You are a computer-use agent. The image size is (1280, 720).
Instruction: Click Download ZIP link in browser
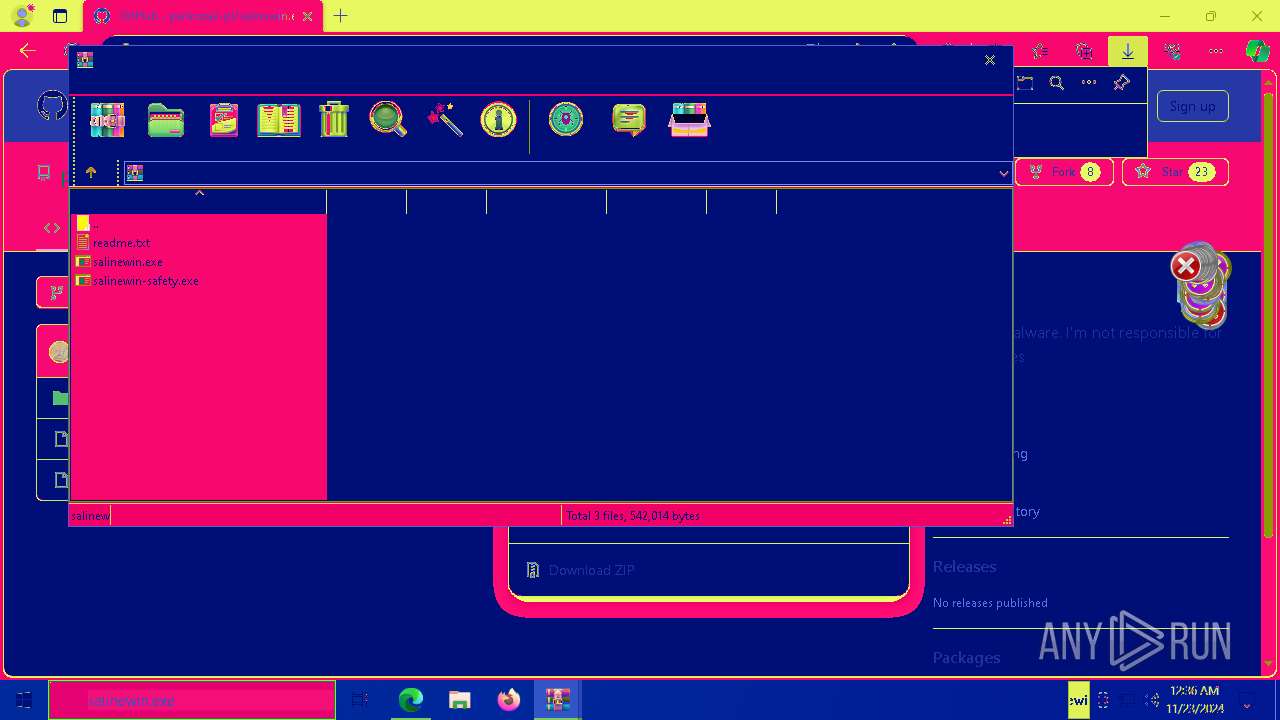(591, 570)
